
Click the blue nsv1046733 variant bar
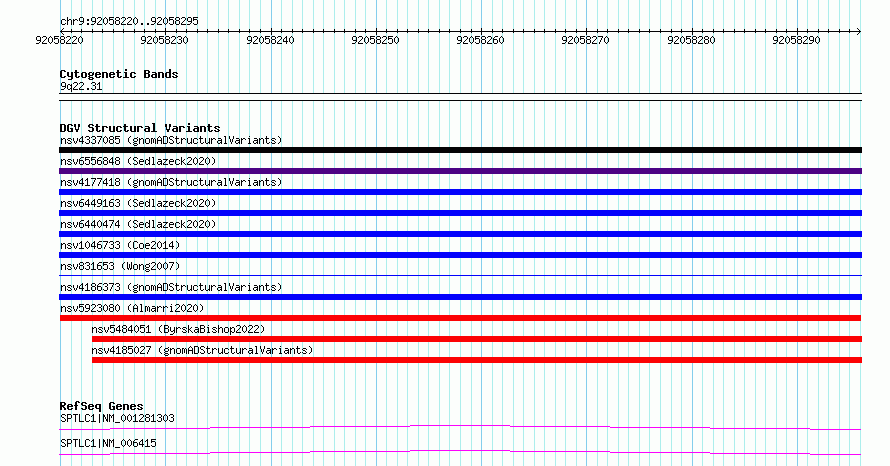[460, 255]
